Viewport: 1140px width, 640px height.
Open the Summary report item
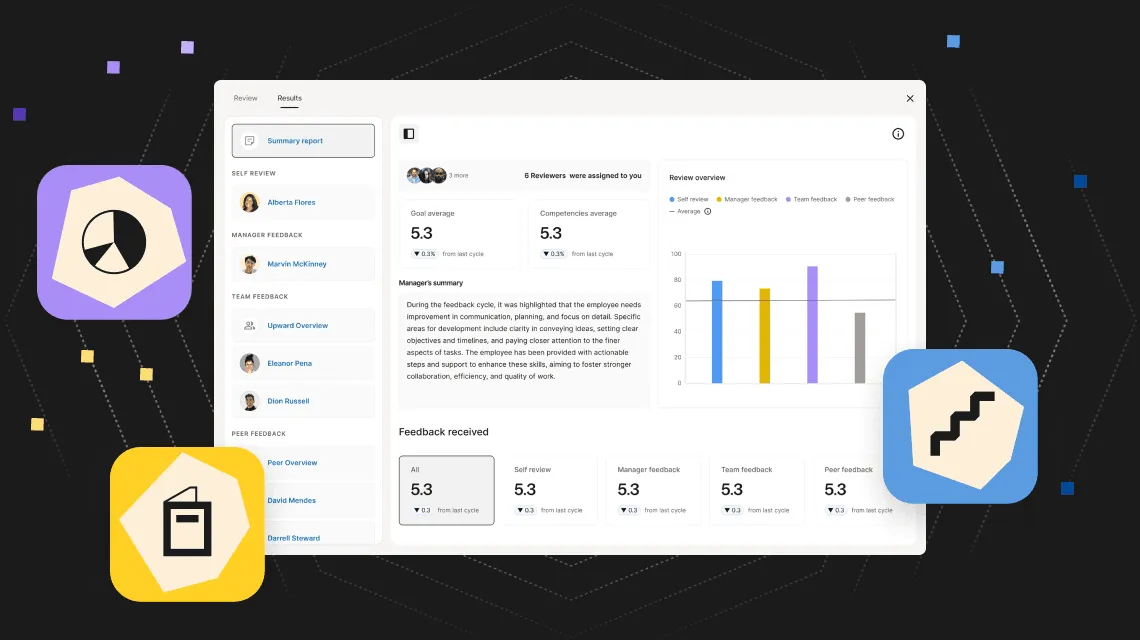pyautogui.click(x=303, y=140)
